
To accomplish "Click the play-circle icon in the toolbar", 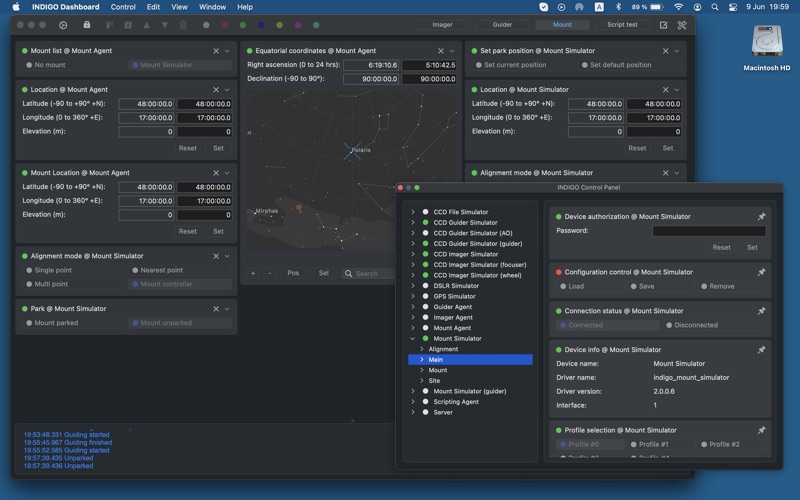I will pyautogui.click(x=63, y=25).
